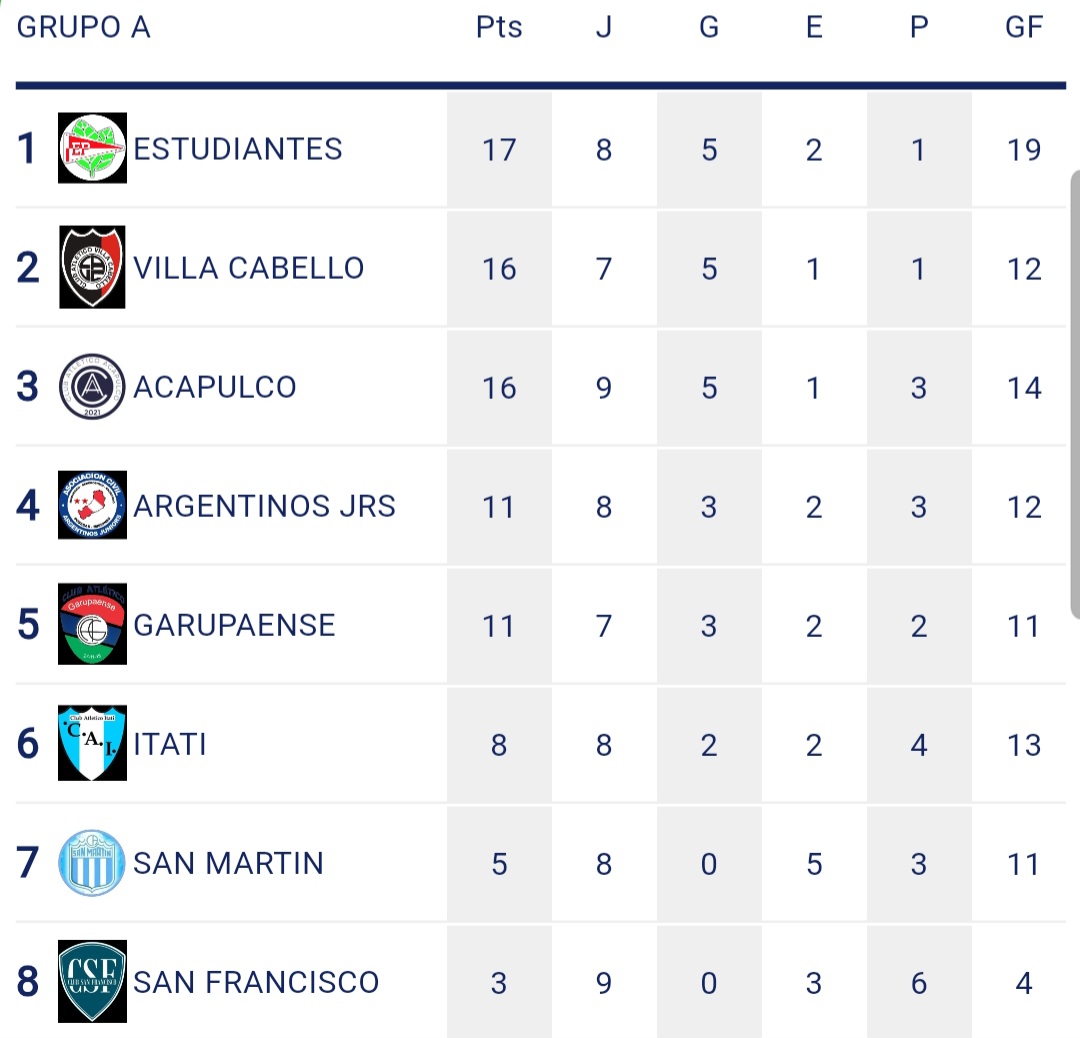
Task: Click the GF column header
Action: 1024,27
